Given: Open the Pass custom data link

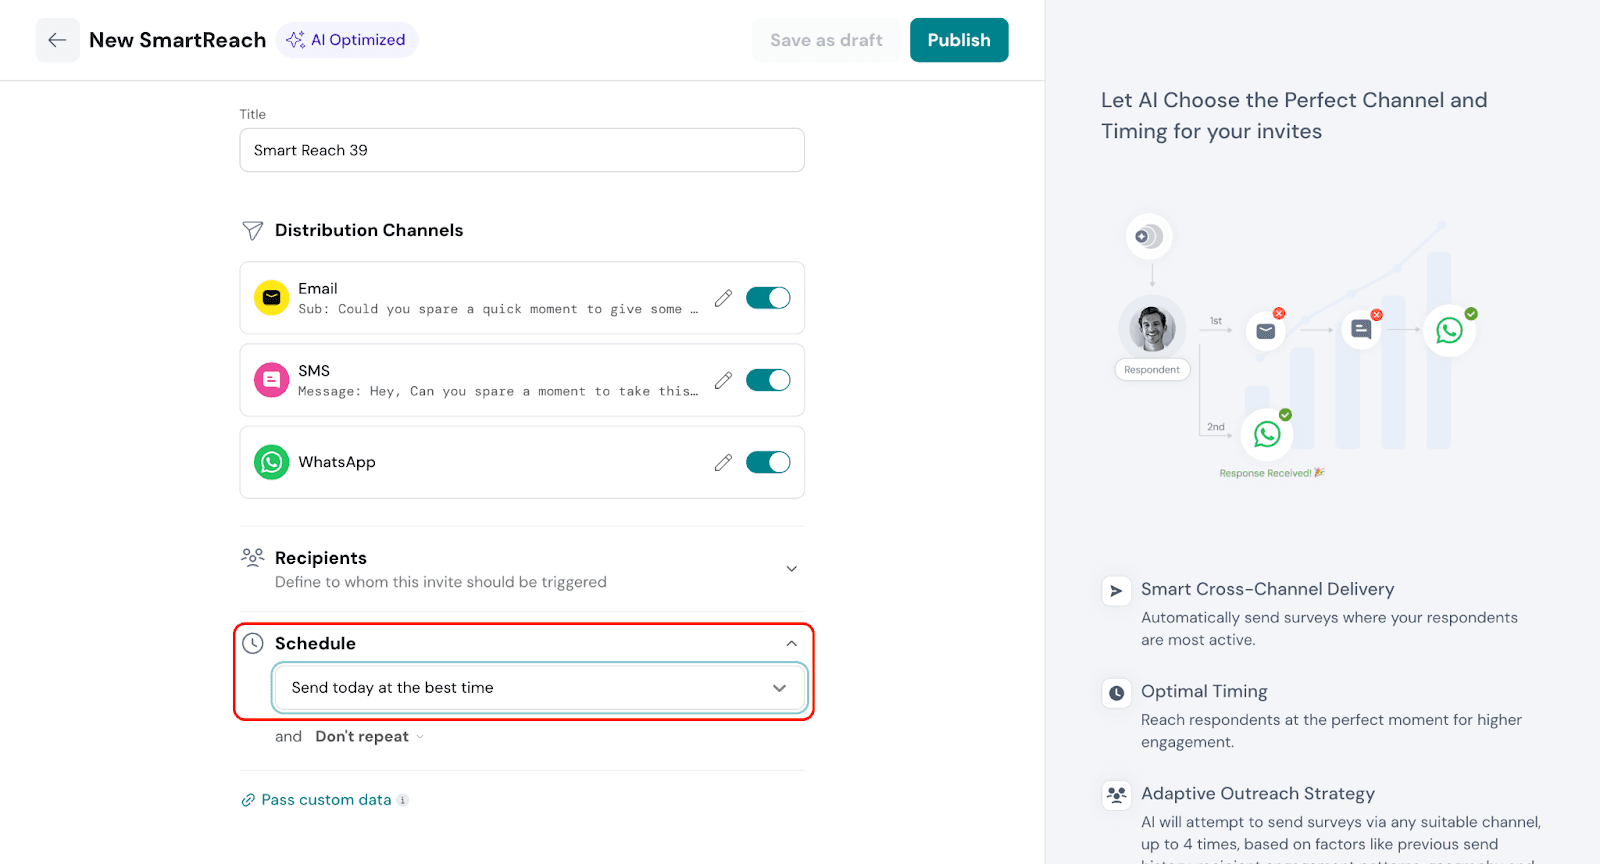Looking at the screenshot, I should 326,800.
